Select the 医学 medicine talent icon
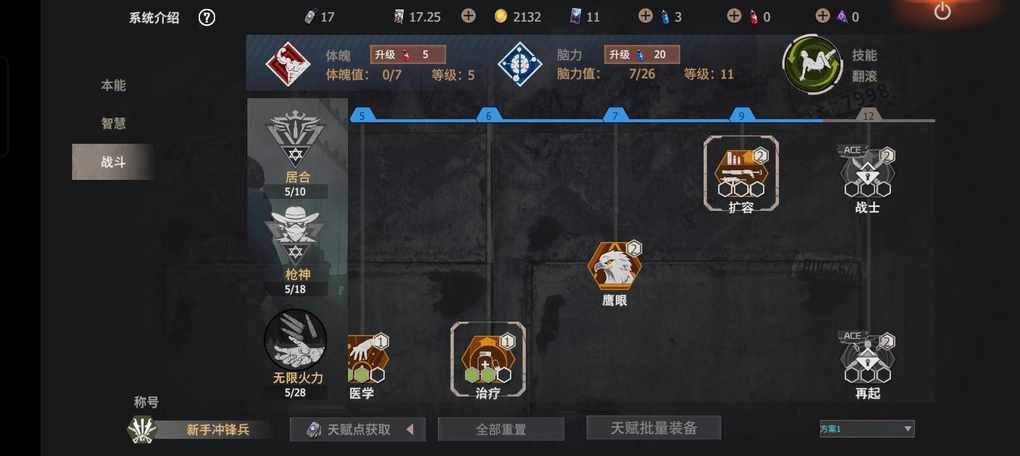The height and width of the screenshot is (456, 1020). click(x=368, y=359)
